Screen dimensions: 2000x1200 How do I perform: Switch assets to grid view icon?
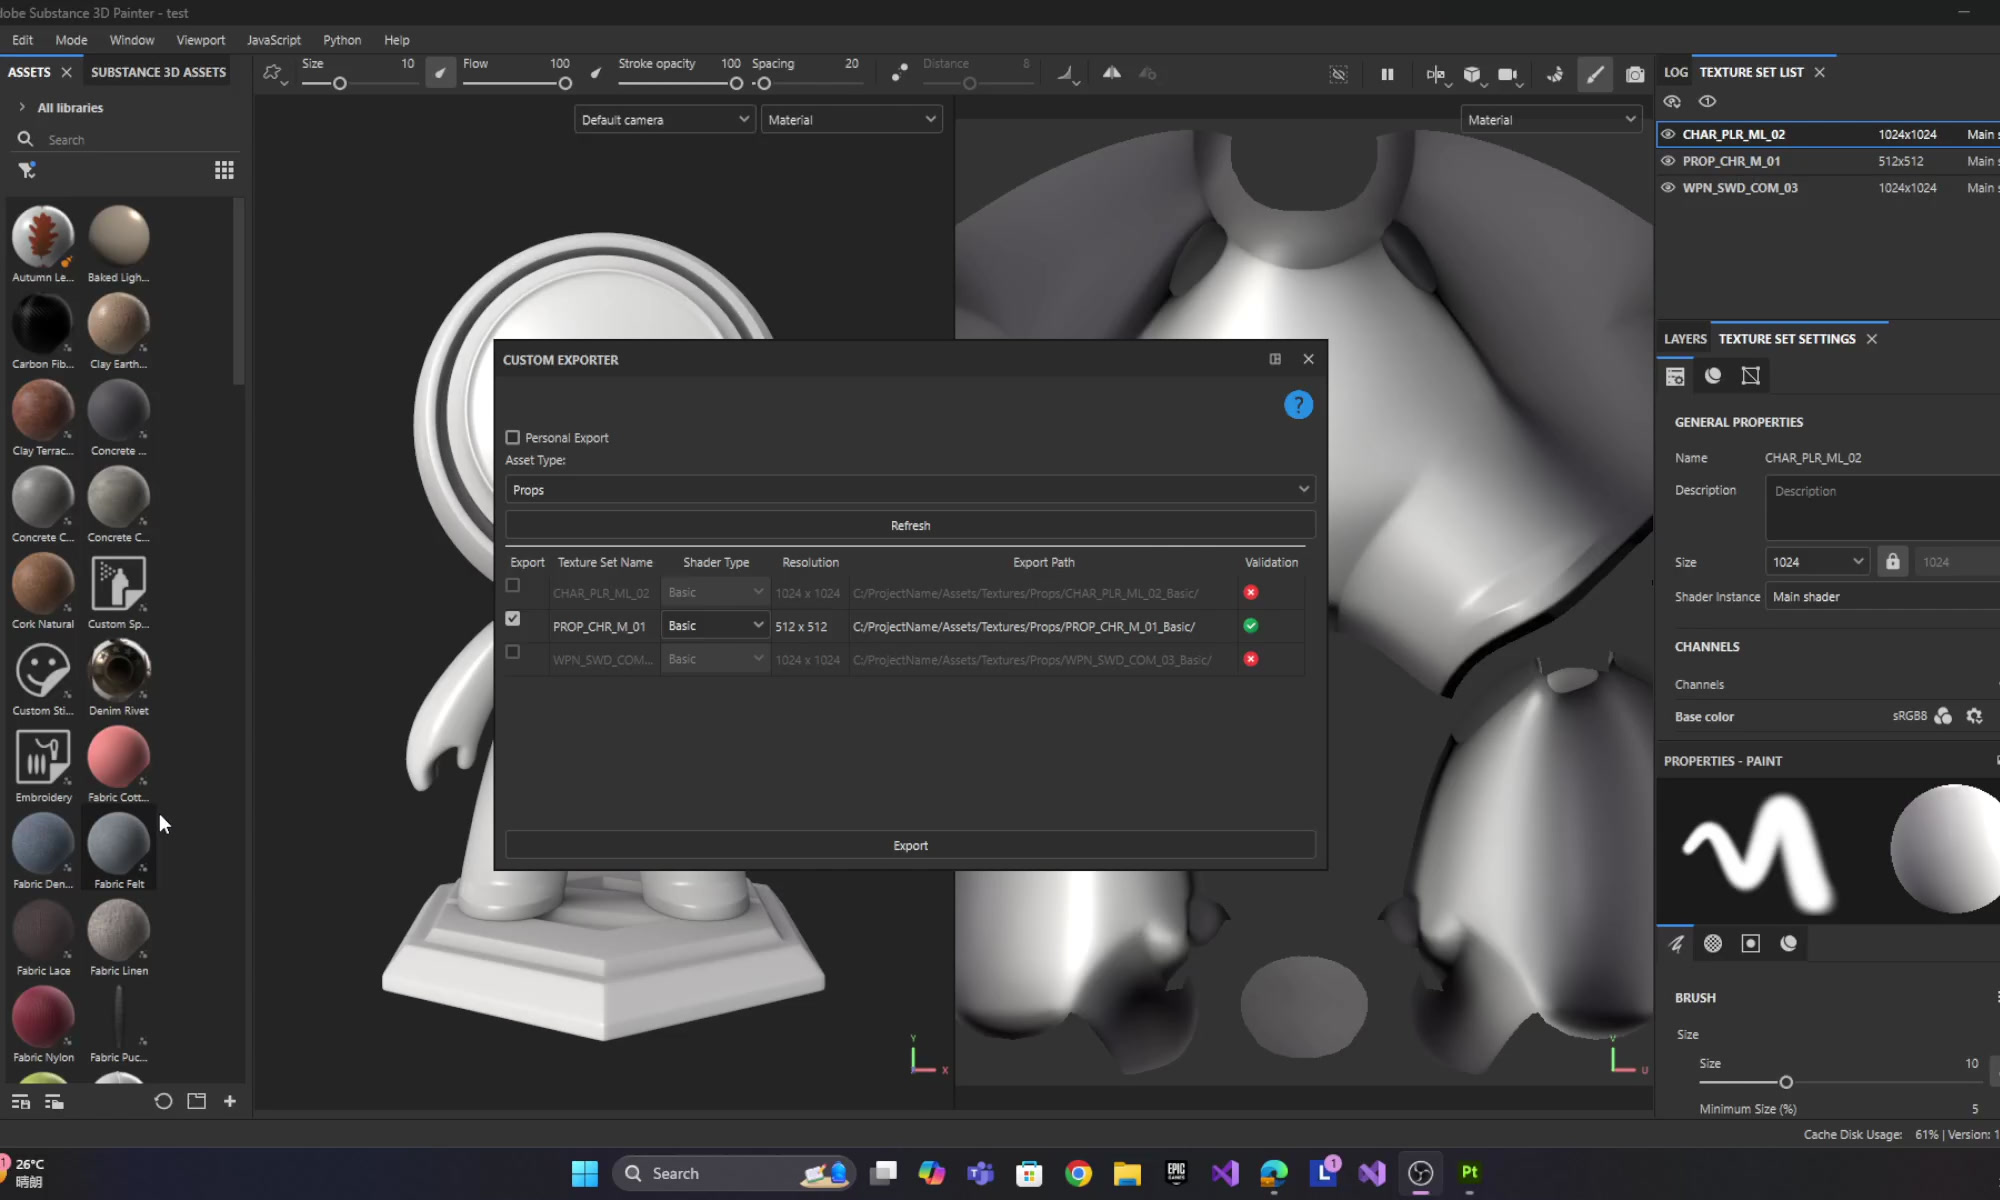click(224, 171)
